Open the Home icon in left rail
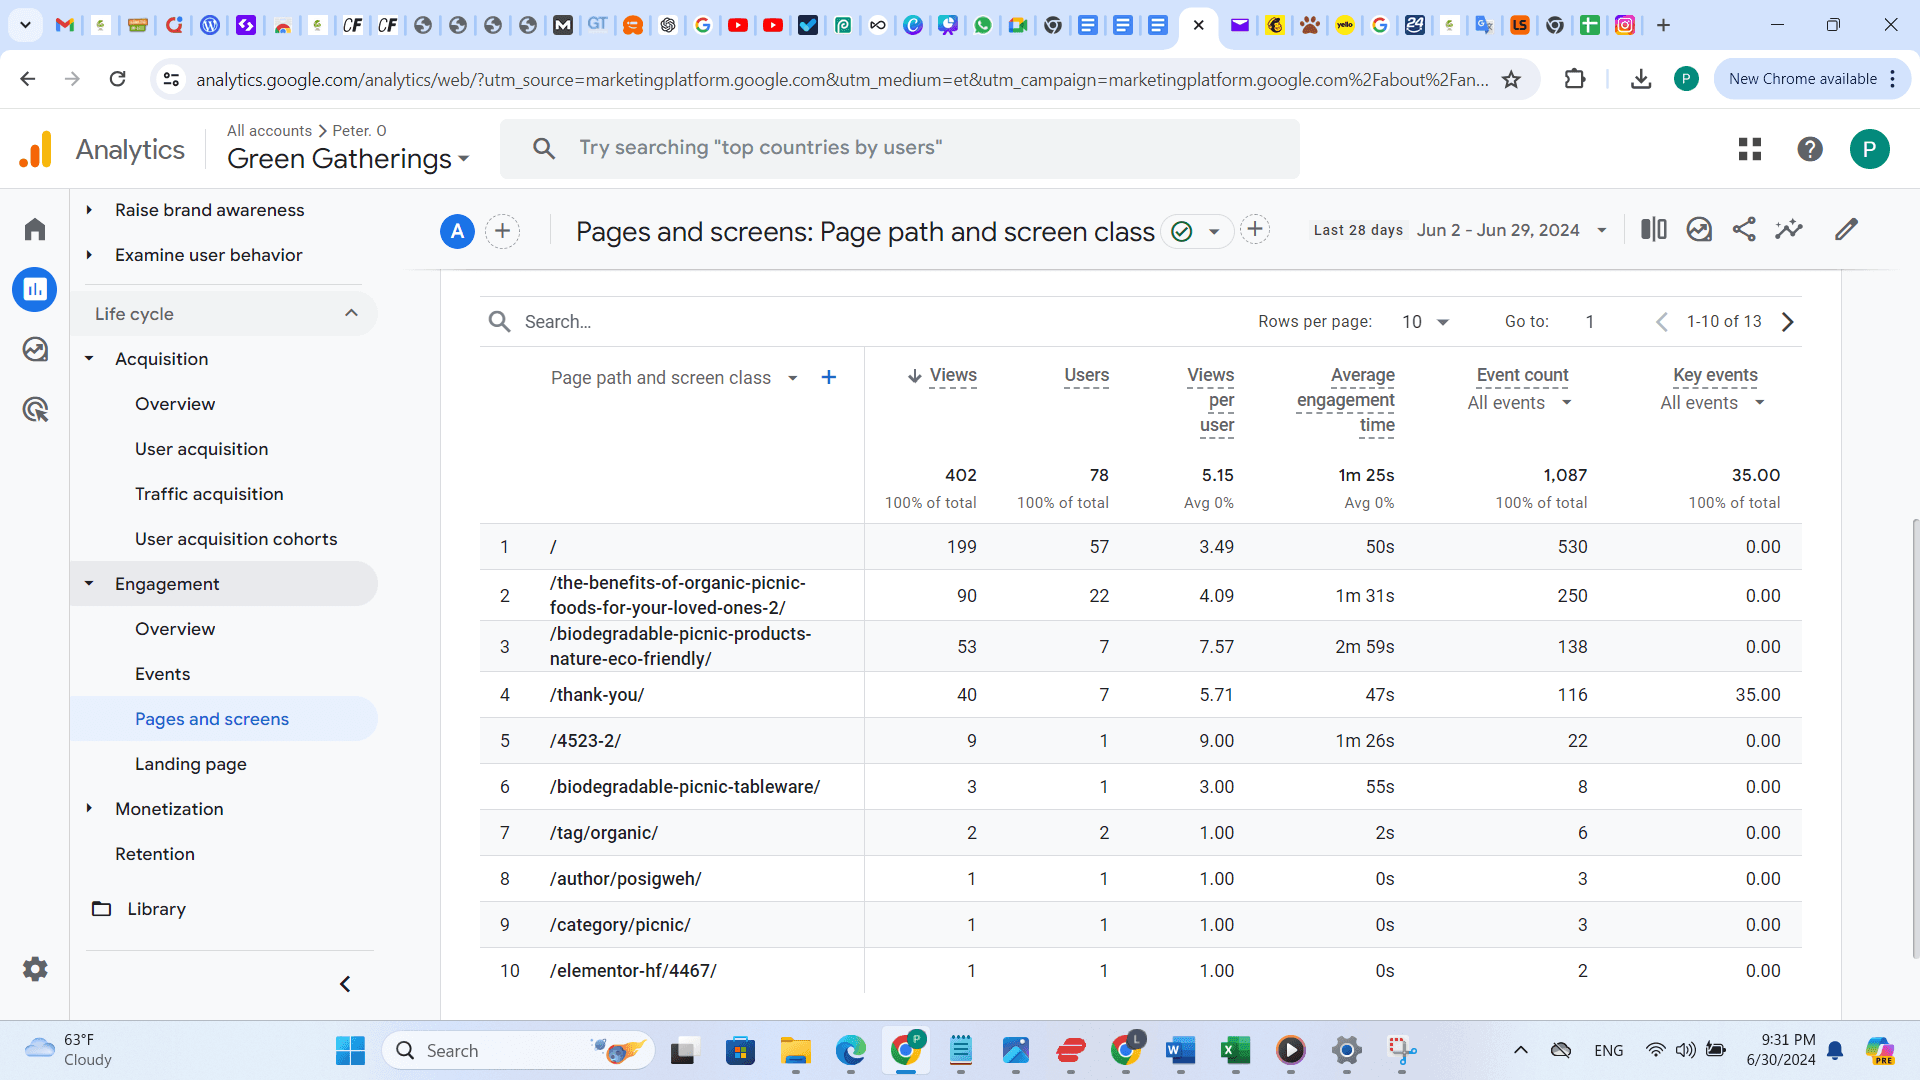Image resolution: width=1920 pixels, height=1080 pixels. click(x=35, y=230)
